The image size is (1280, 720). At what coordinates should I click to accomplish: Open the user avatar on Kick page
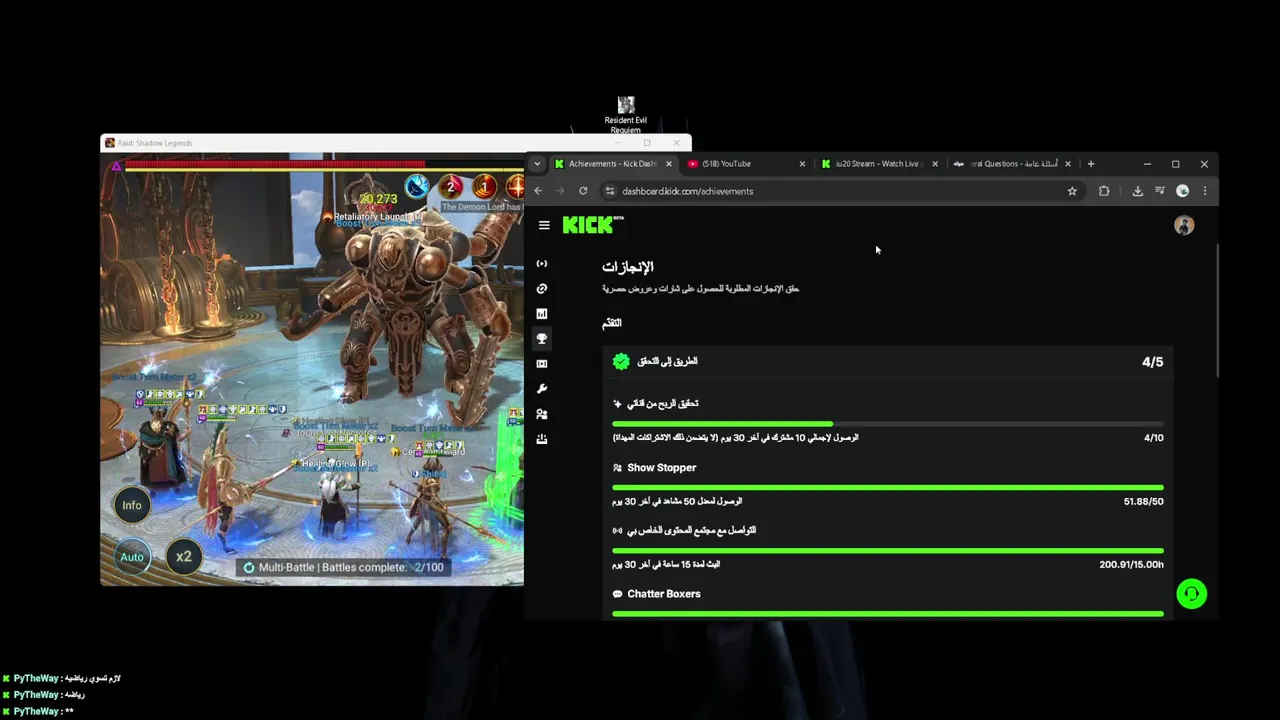1184,225
